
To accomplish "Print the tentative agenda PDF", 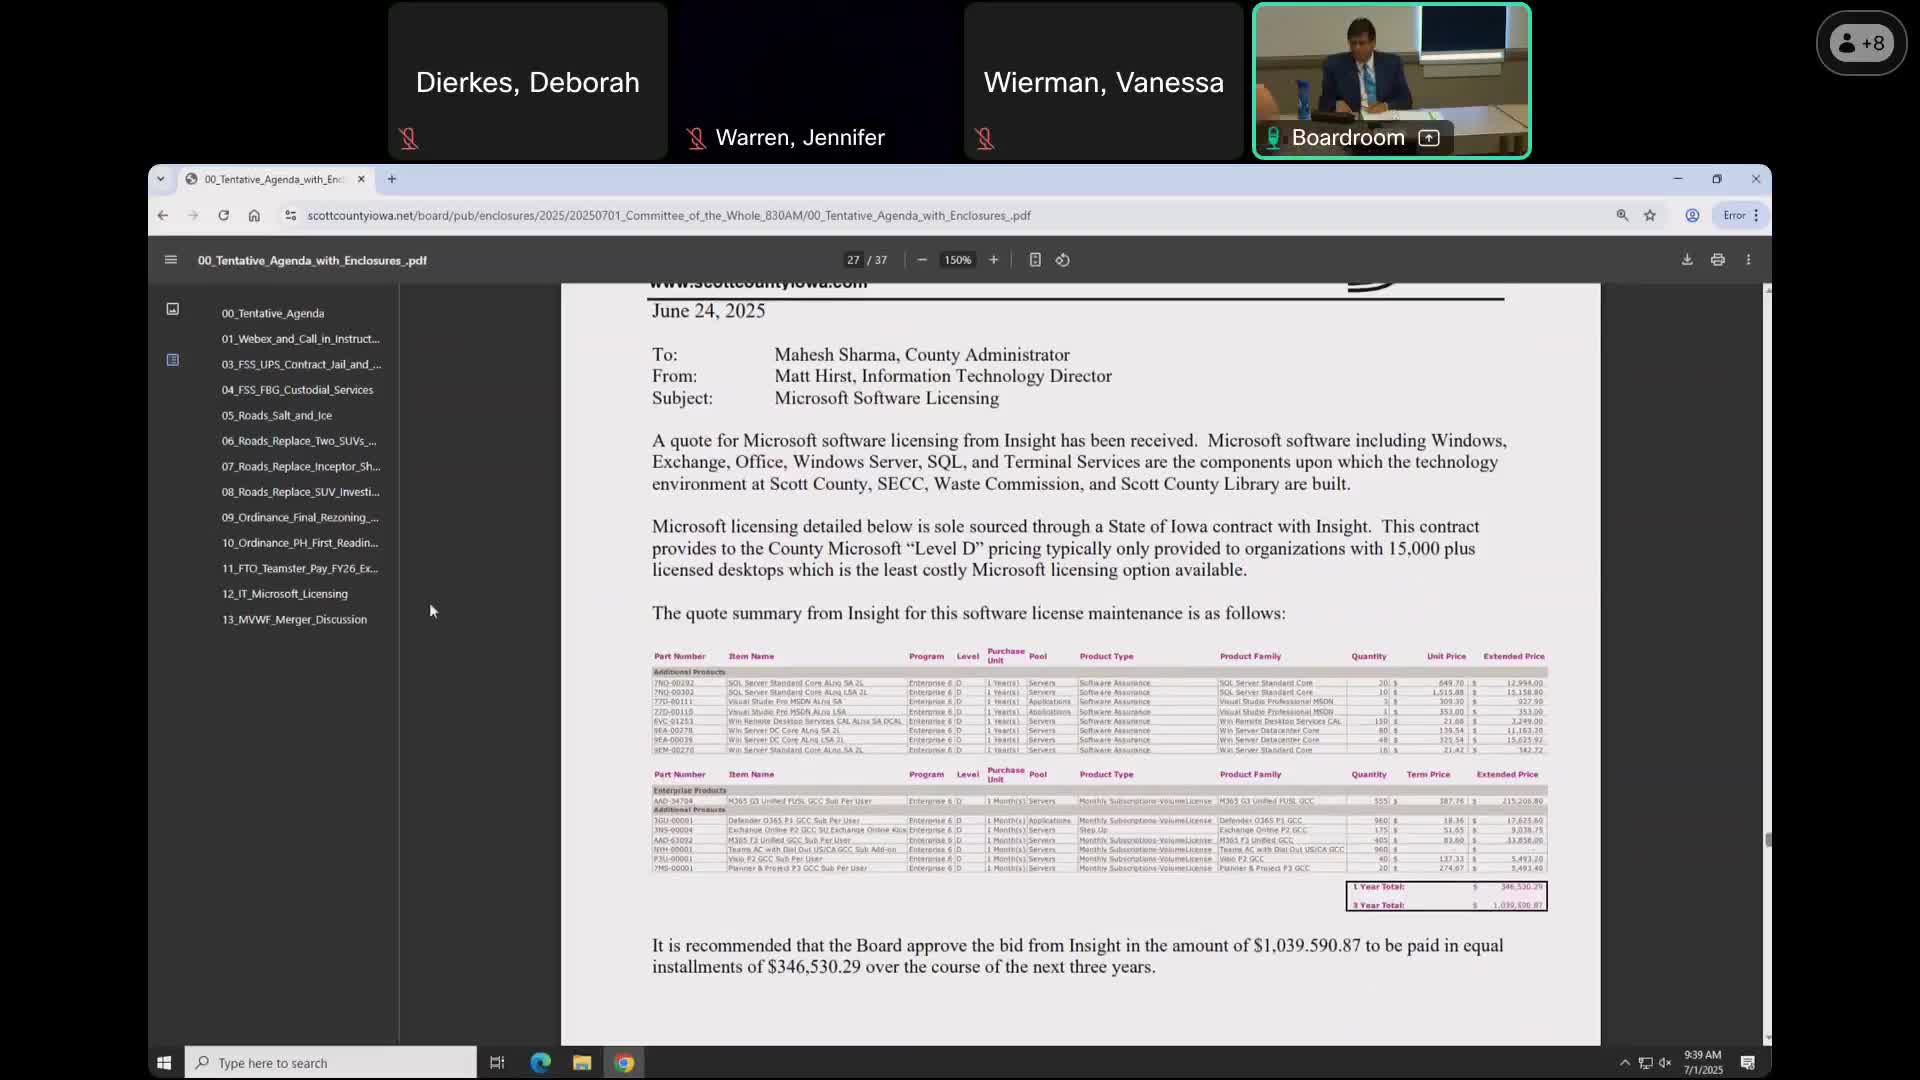I will point(1717,259).
